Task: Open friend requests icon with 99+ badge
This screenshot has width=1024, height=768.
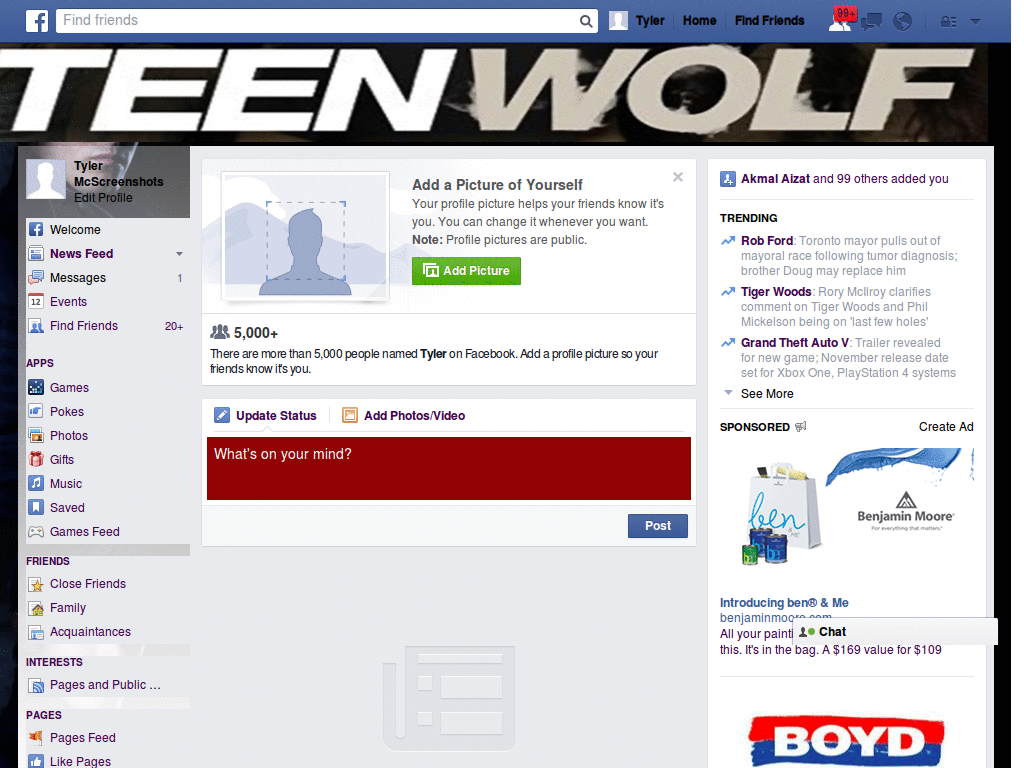Action: (841, 20)
